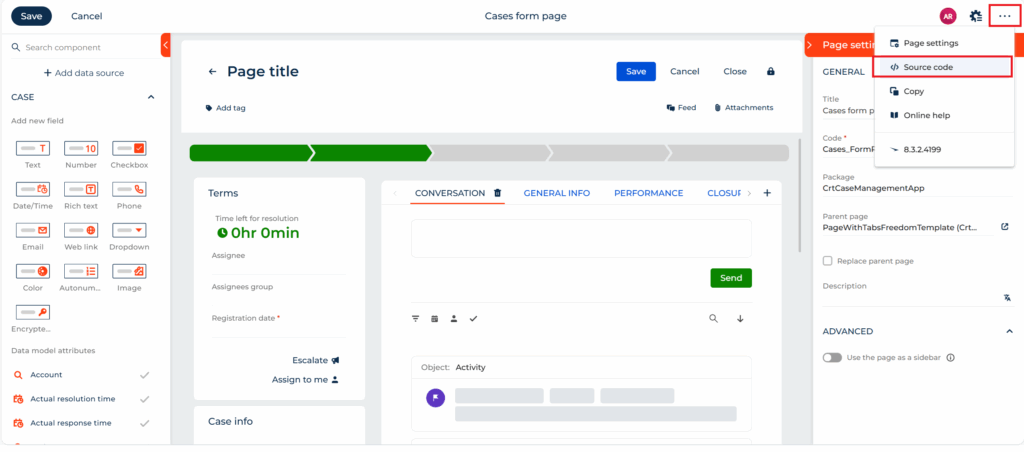Select the Checkbox field component icon
The image size is (1024, 452).
[129, 148]
